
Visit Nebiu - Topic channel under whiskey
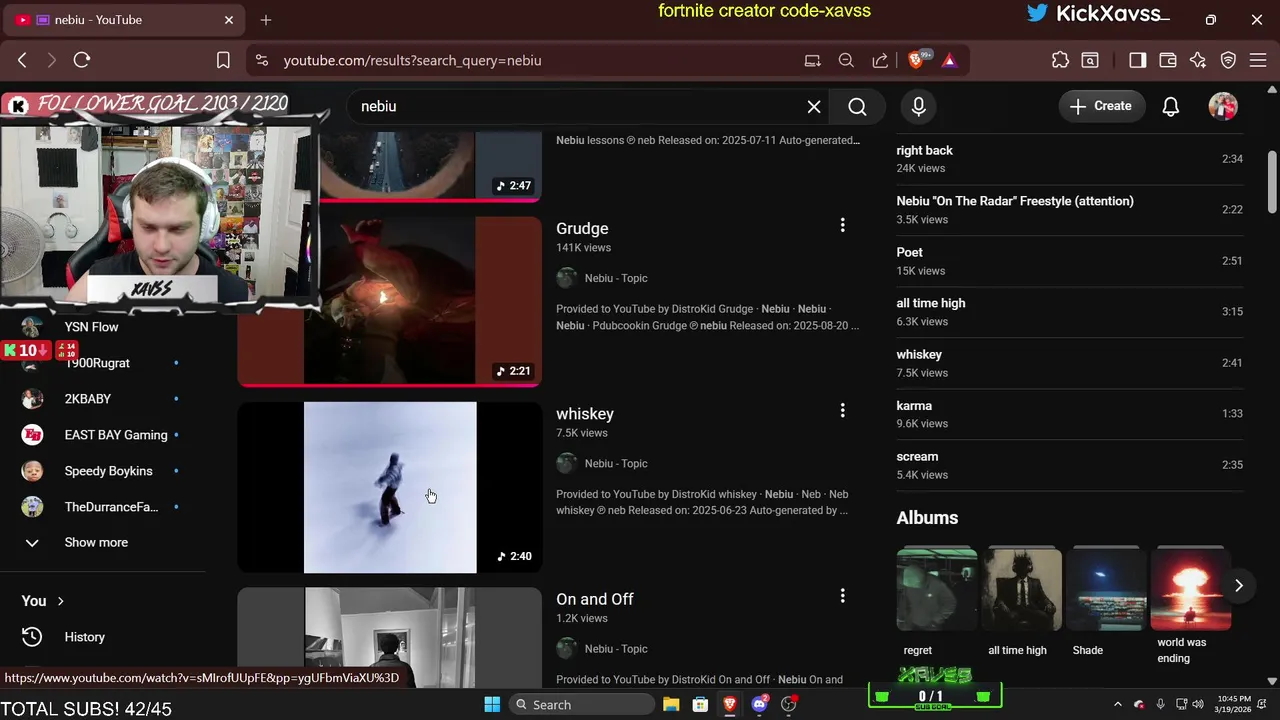click(x=616, y=463)
